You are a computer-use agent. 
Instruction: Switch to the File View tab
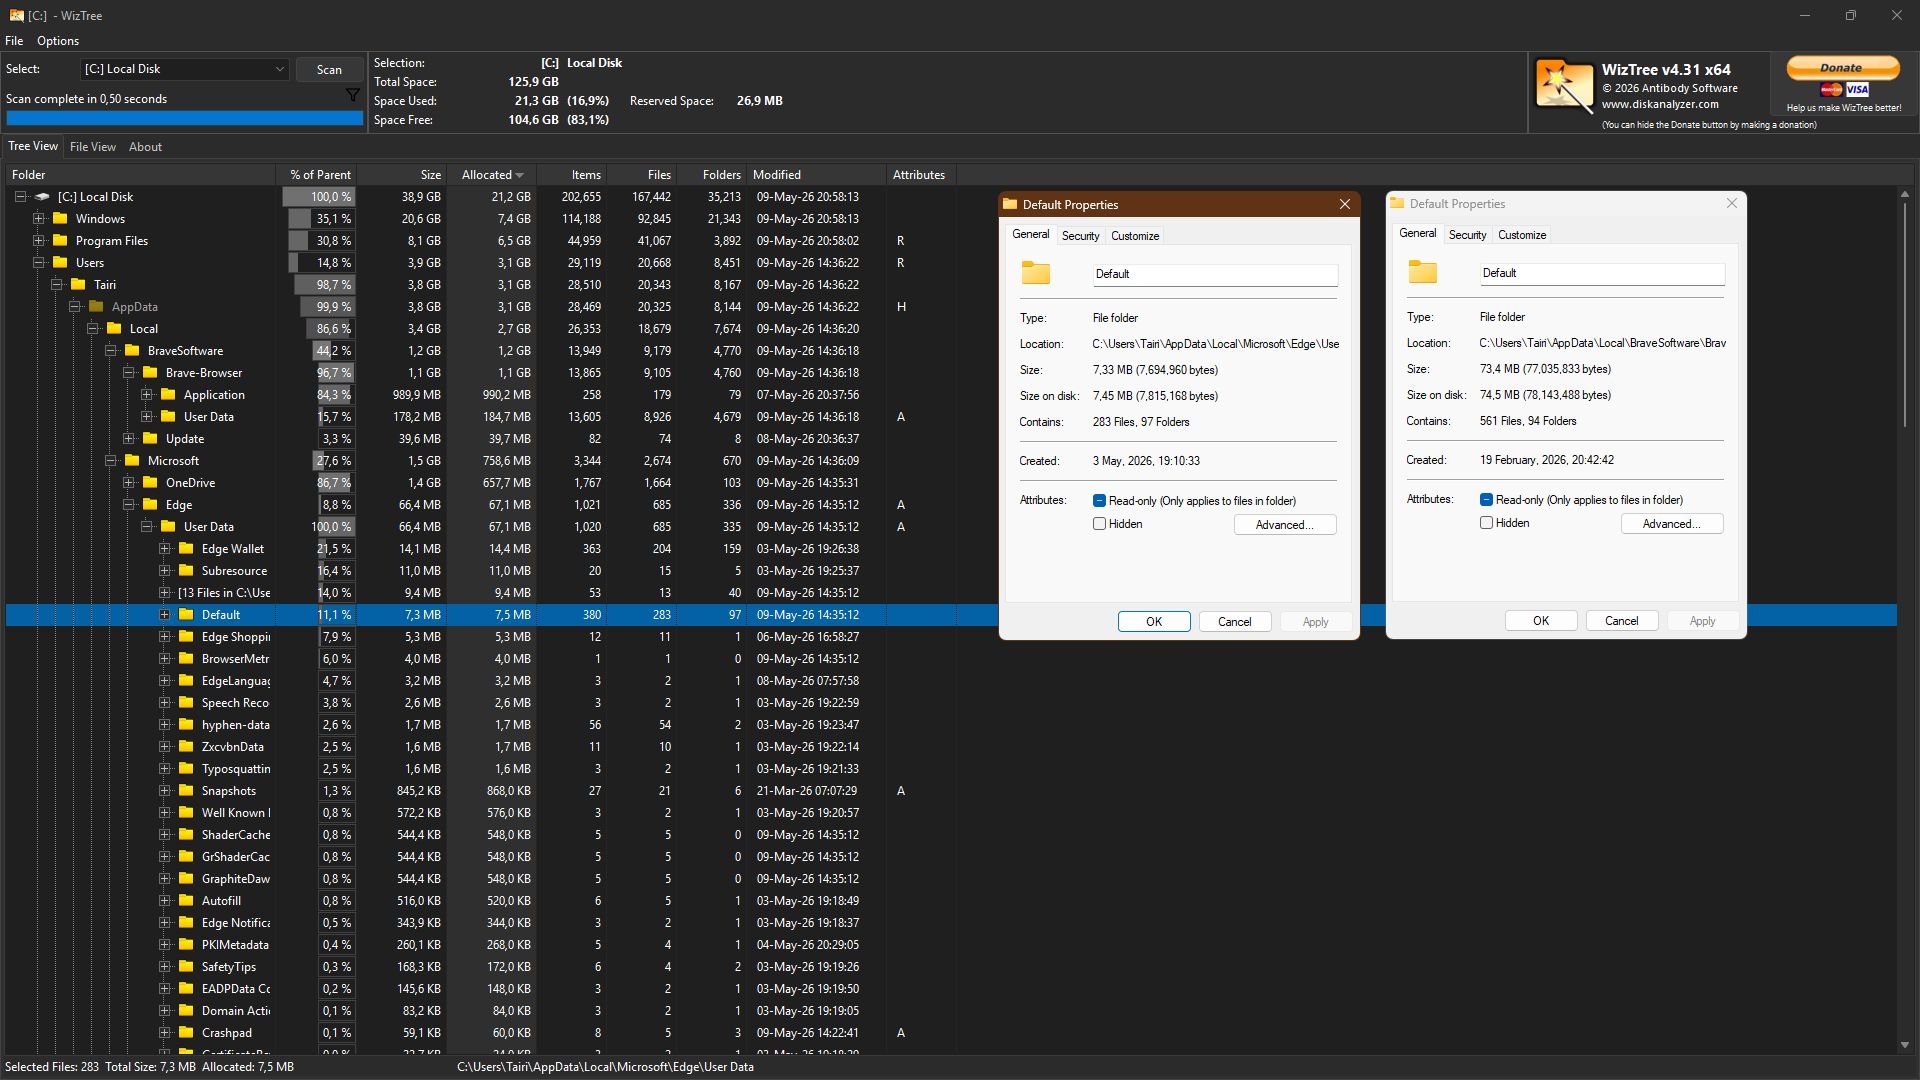93,147
